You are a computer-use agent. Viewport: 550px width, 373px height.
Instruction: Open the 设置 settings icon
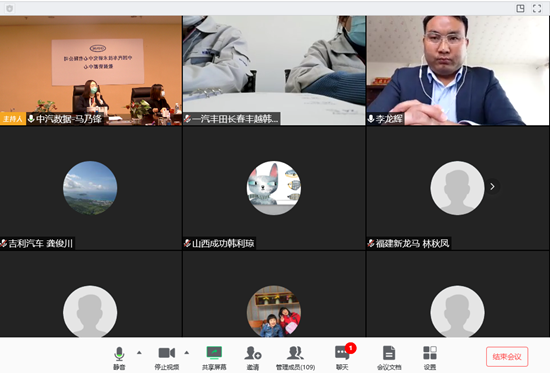pyautogui.click(x=430, y=358)
